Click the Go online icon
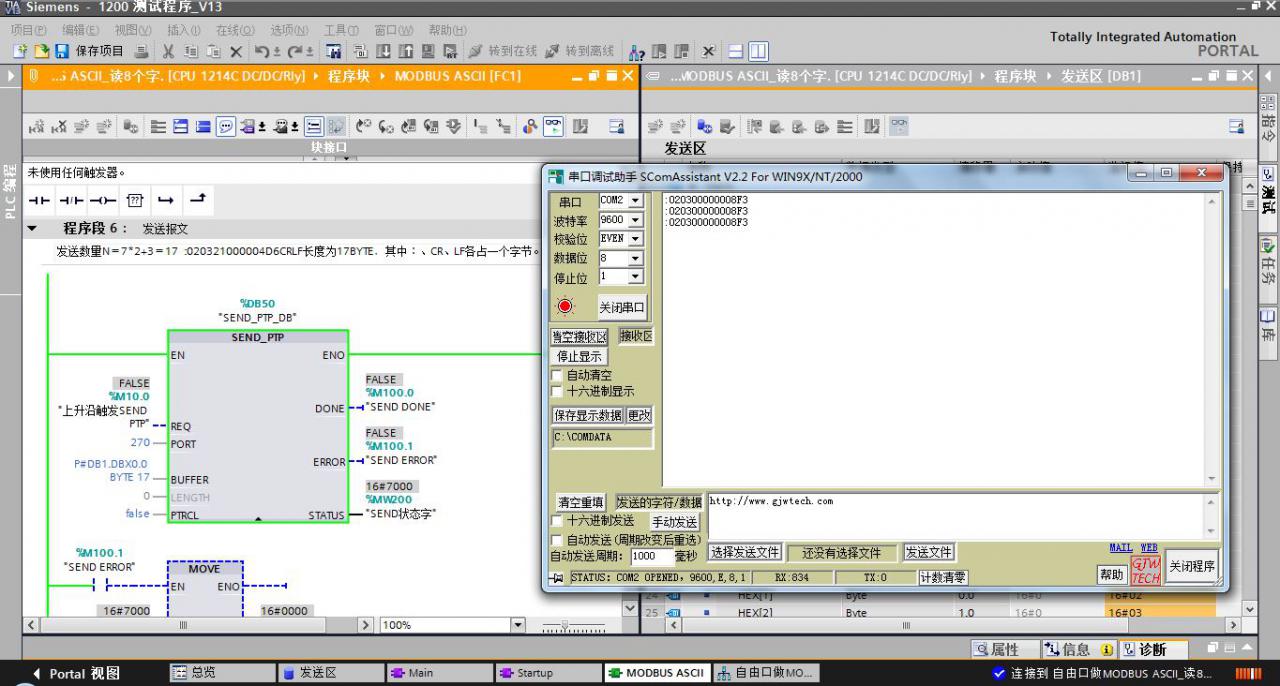Image resolution: width=1280 pixels, height=686 pixels. [476, 51]
